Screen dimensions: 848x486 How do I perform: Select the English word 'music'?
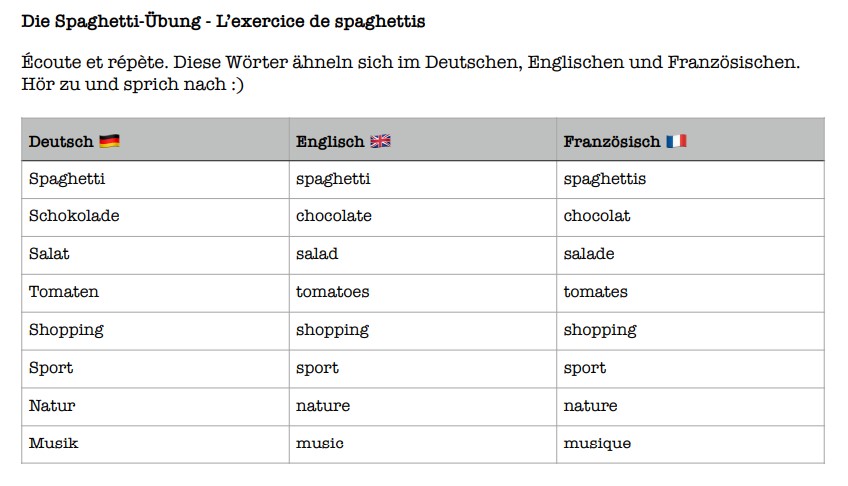(319, 443)
